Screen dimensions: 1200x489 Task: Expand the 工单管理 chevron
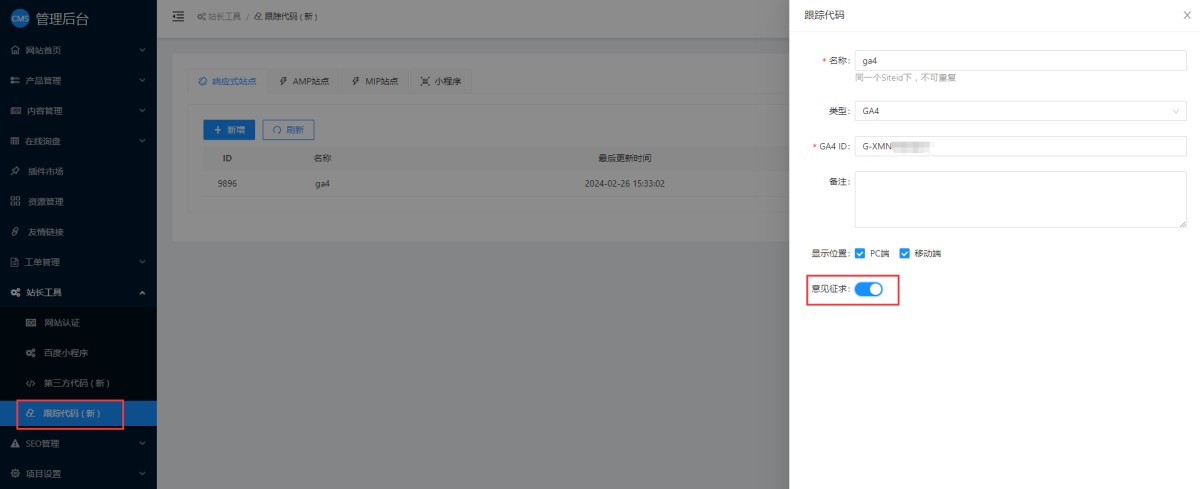point(142,262)
